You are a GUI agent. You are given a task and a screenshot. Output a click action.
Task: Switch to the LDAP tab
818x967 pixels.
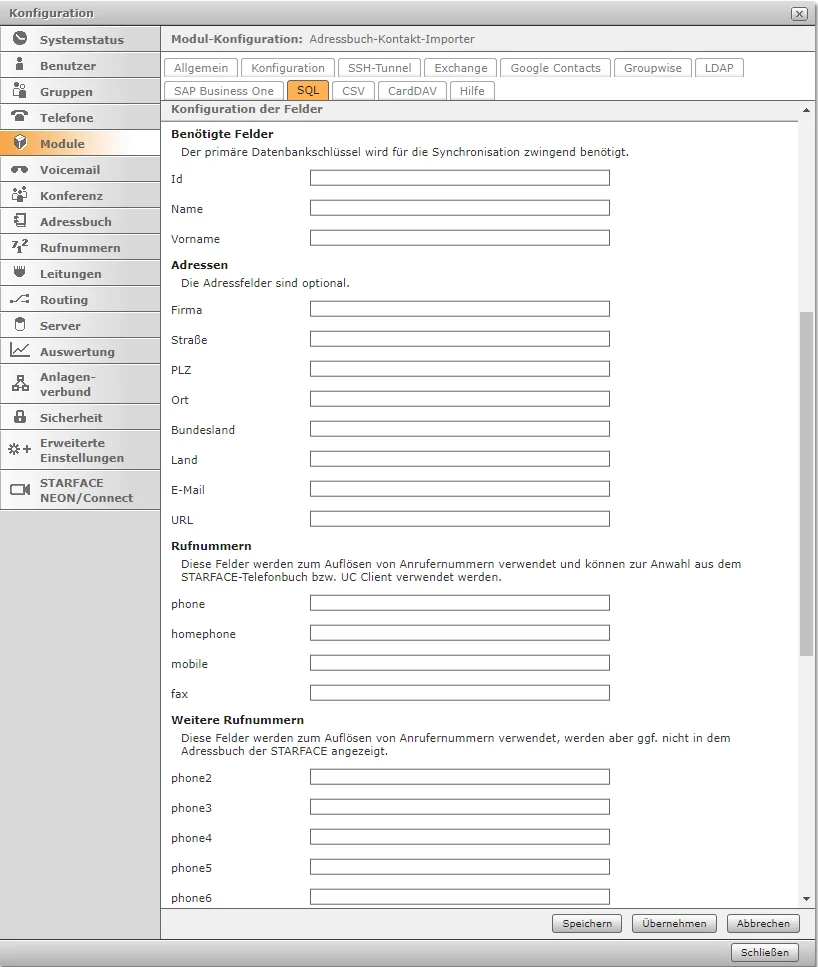coord(718,68)
